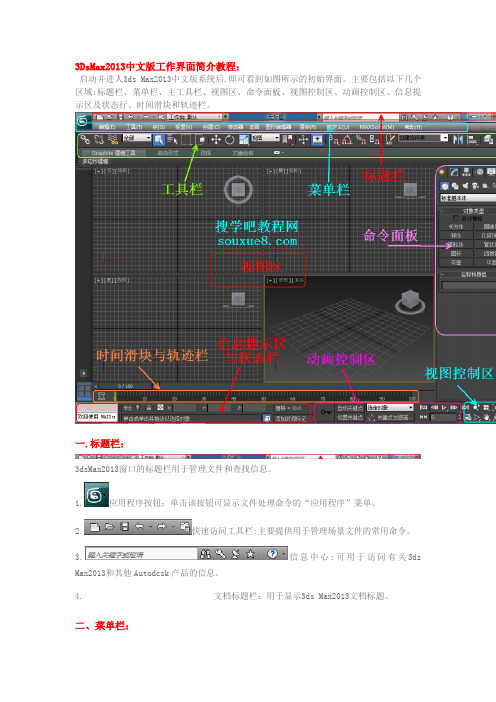Viewport: 496px width, 702px height.
Task: Open the Mini Curve Editor icon
Action: pyautogui.click(x=101, y=396)
